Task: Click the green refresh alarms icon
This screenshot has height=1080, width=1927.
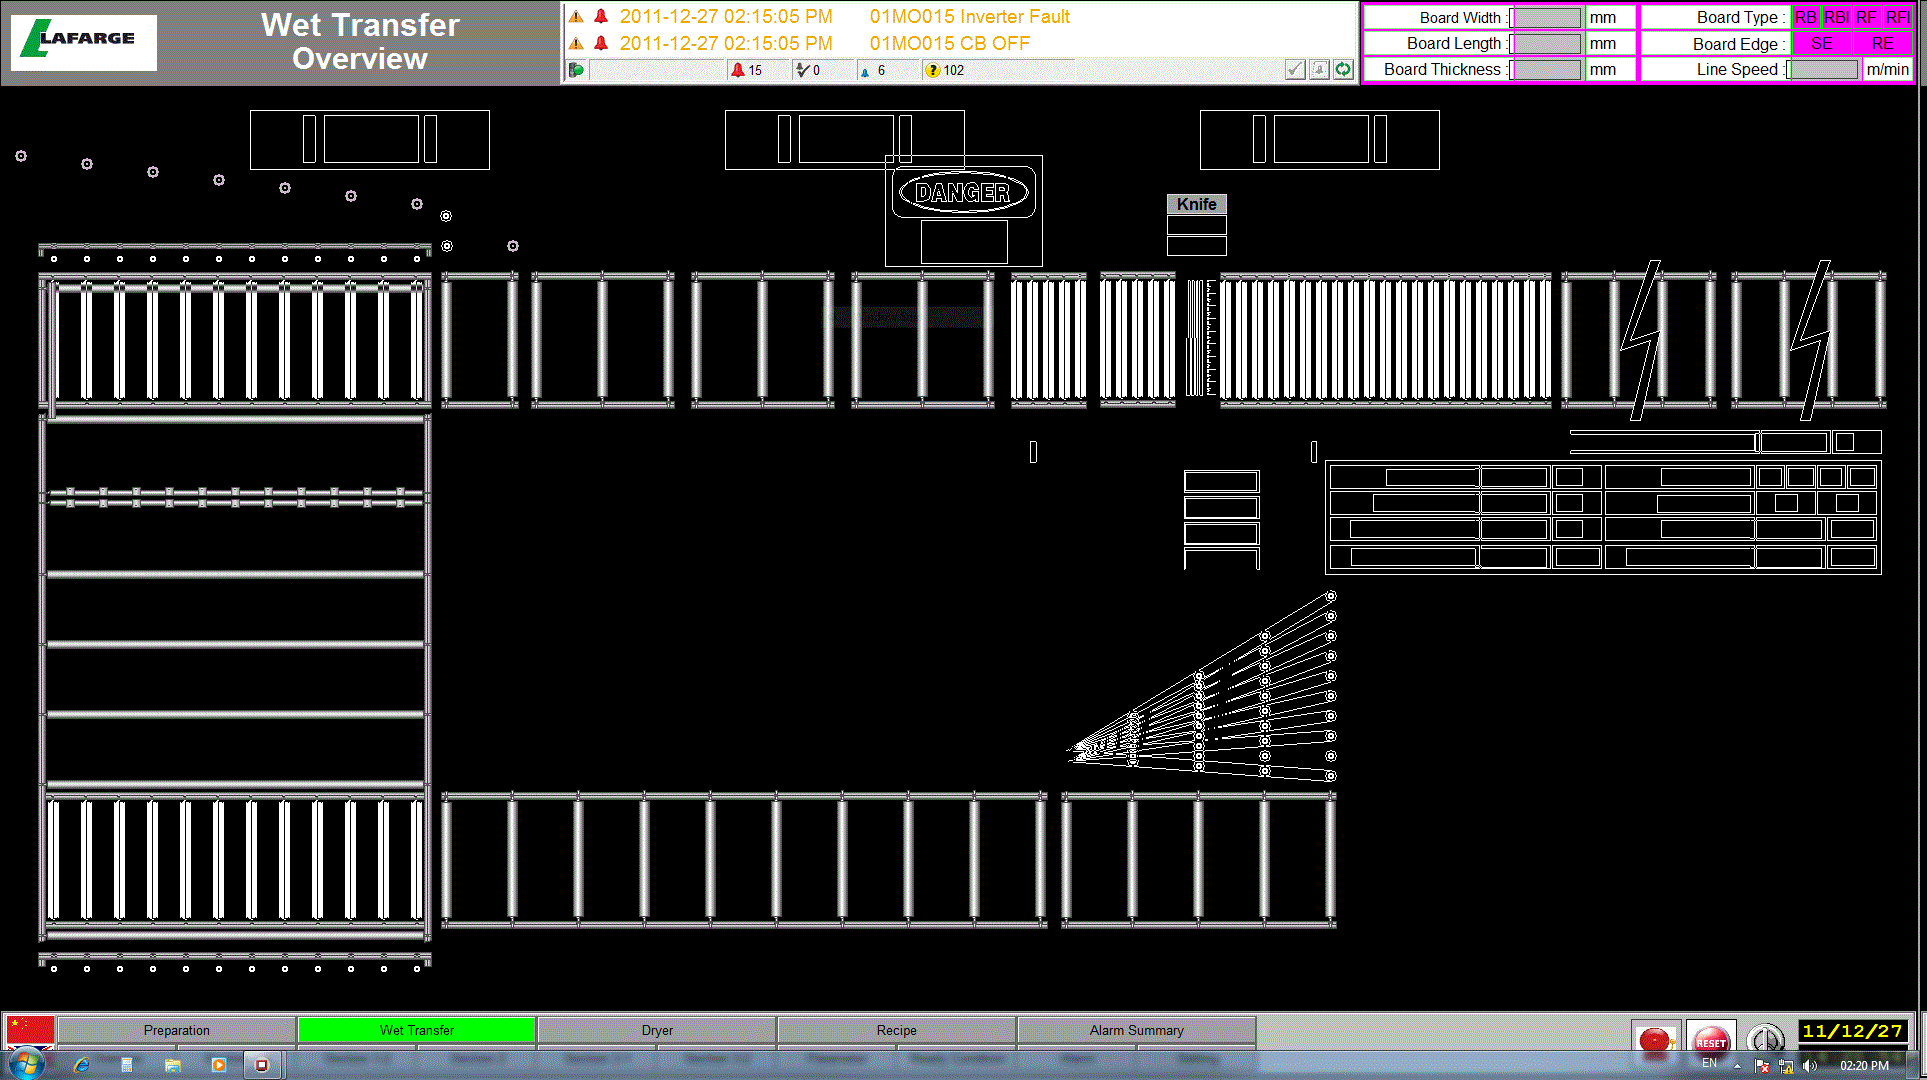Action: click(x=1343, y=70)
